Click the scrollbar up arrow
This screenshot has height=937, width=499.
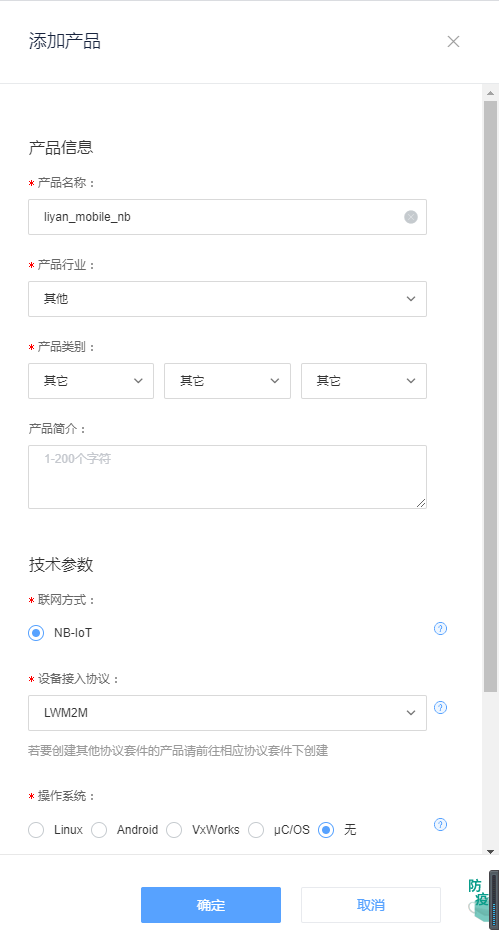490,93
